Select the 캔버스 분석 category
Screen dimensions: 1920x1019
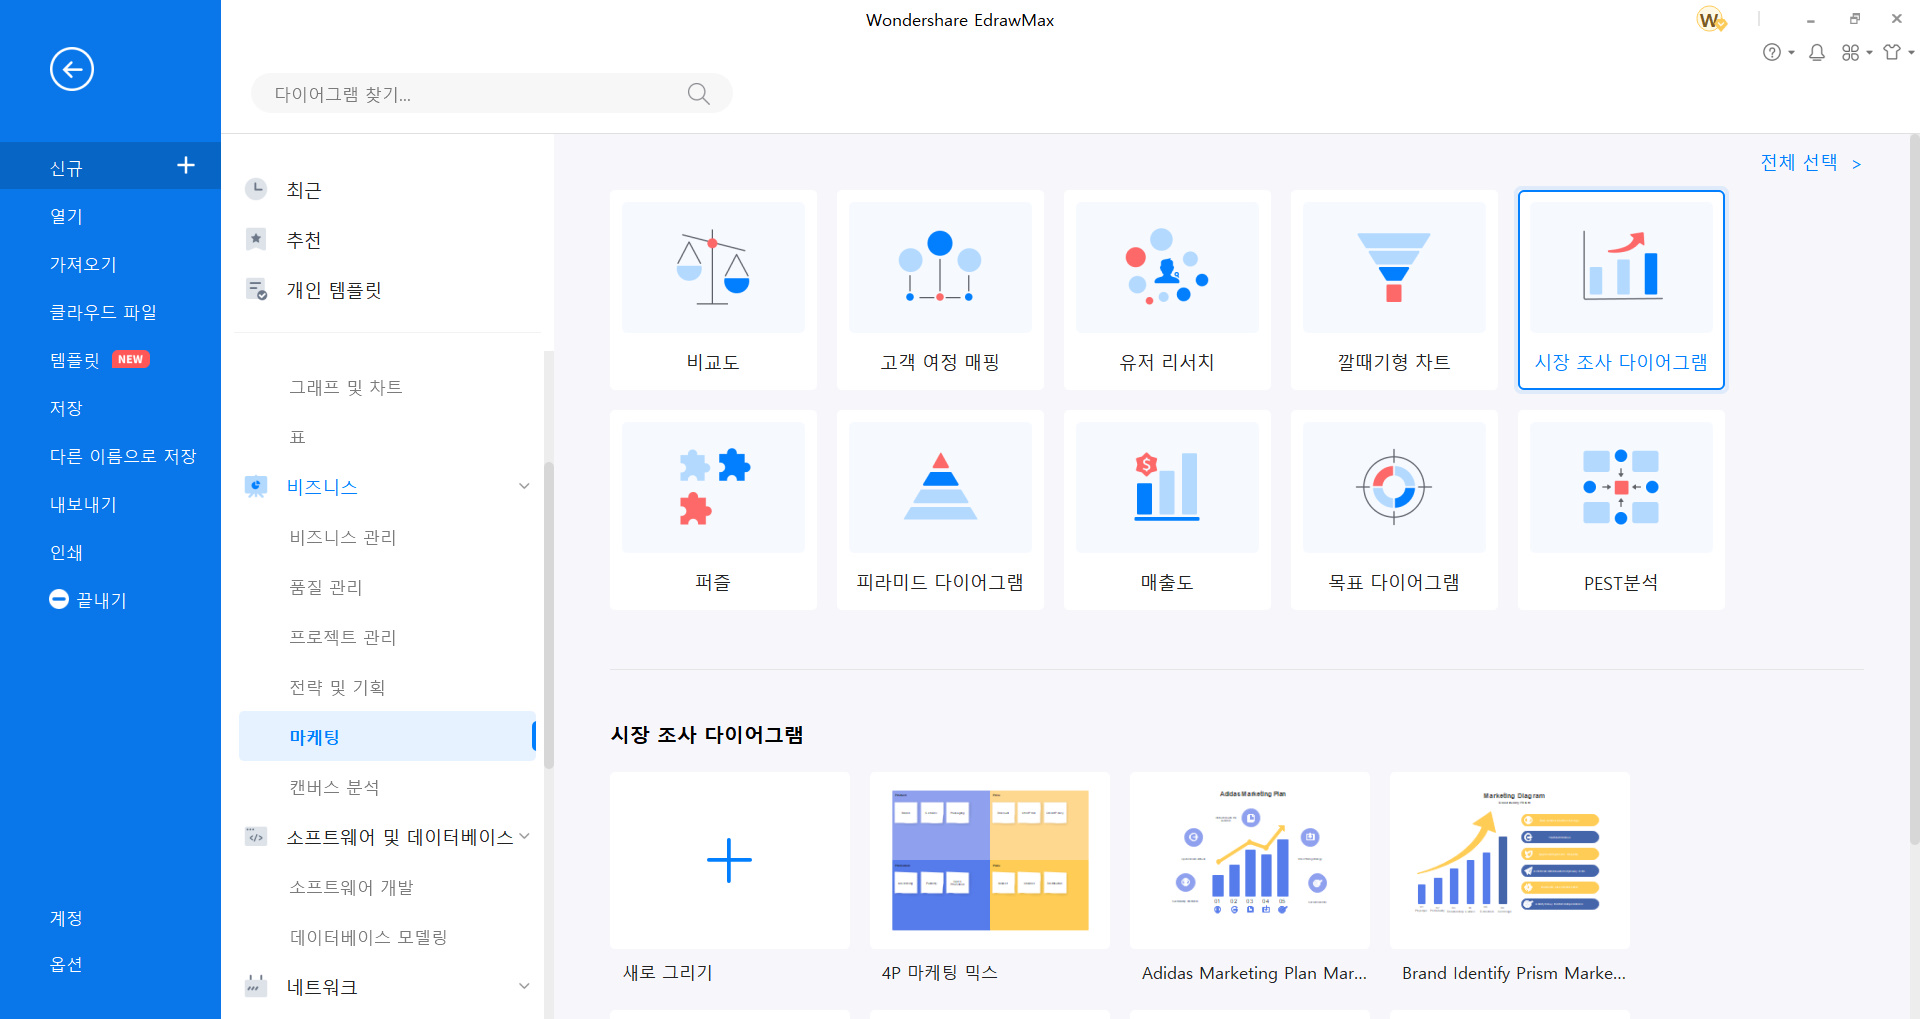333,787
